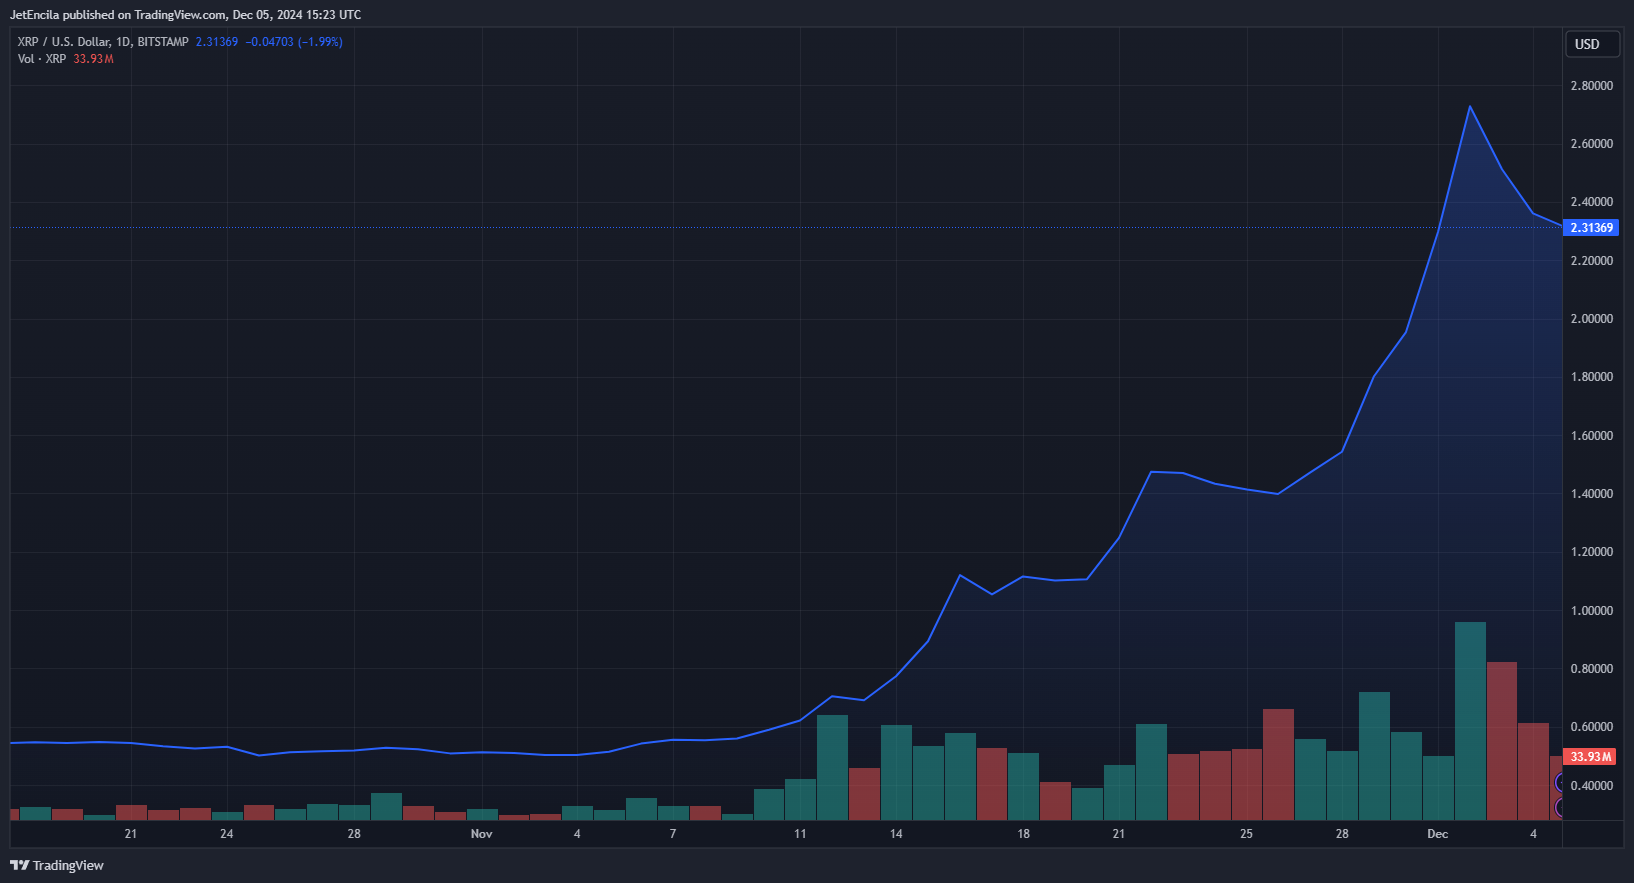The image size is (1634, 883).
Task: Select the Vol · XRP indicator label
Action: pyautogui.click(x=41, y=59)
